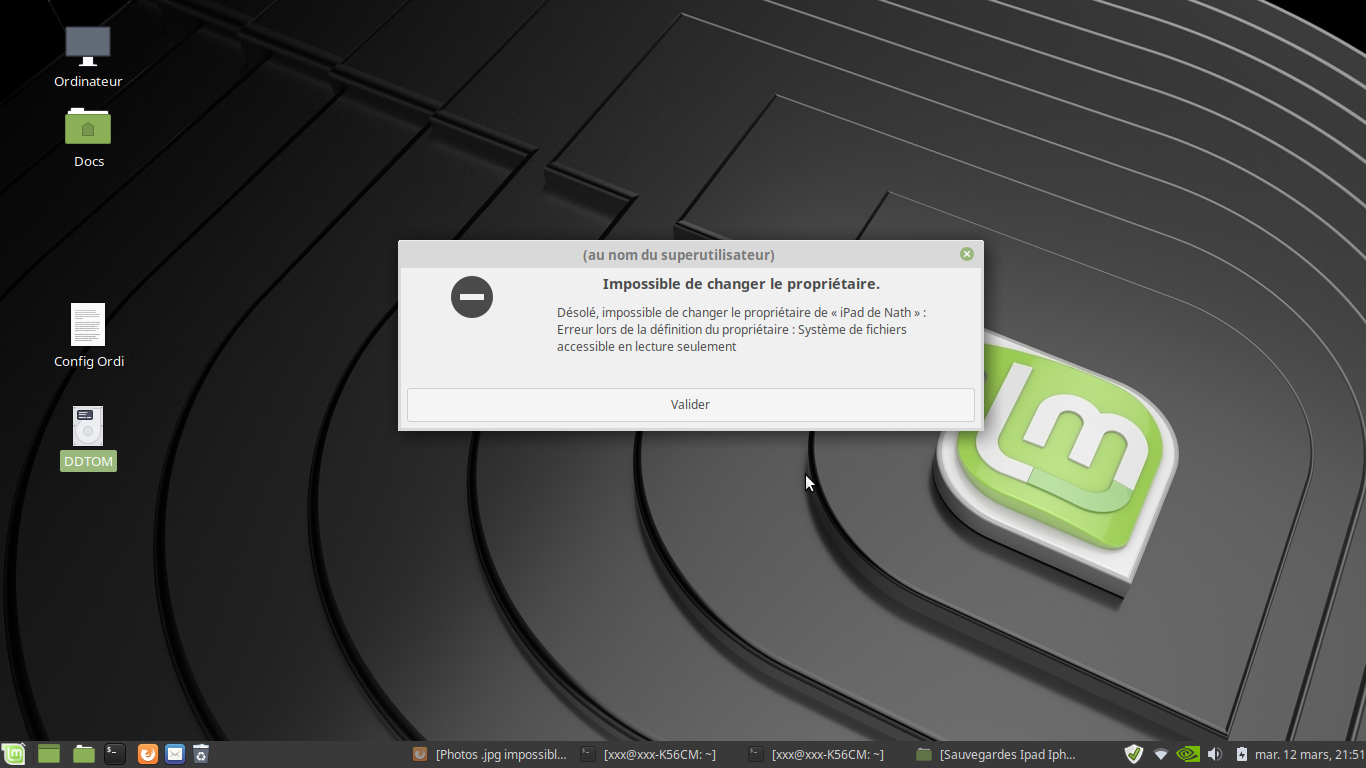The width and height of the screenshot is (1366, 768).
Task: Close the superutilisateur error dialog
Action: click(967, 254)
